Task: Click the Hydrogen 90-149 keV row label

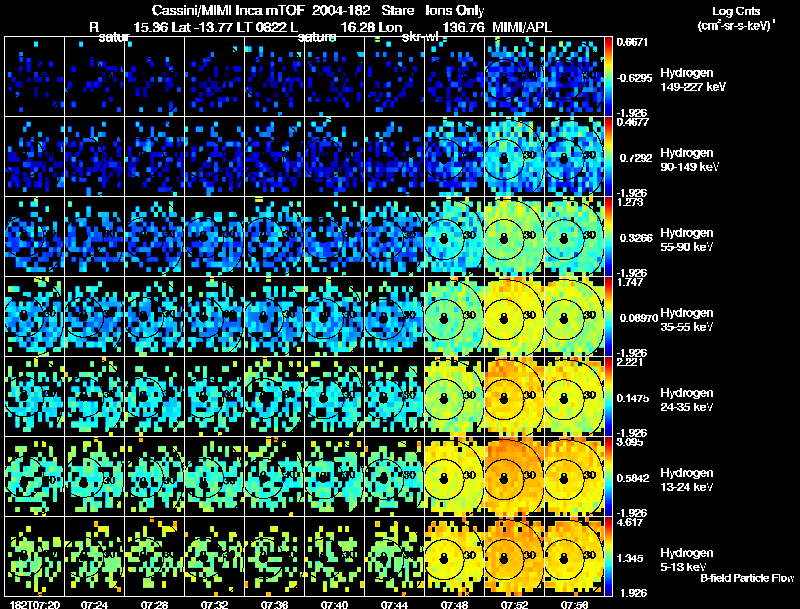Action: [x=690, y=160]
